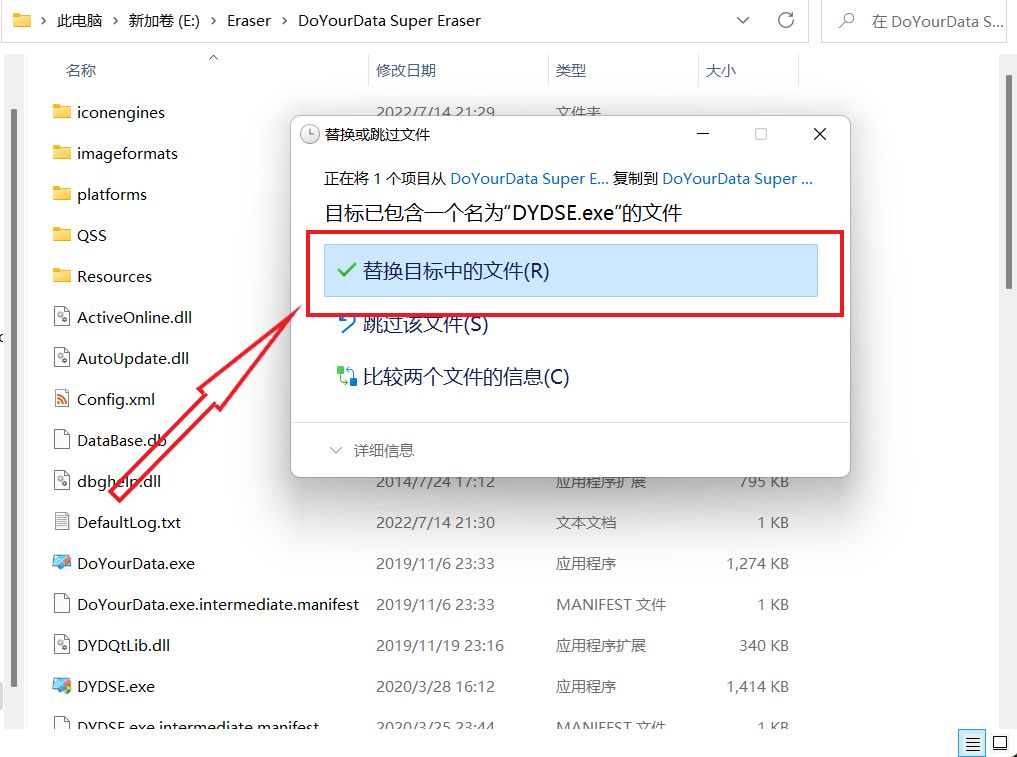Click the 2022/7/14 21:30 date cell
Viewport: 1017px width, 757px height.
(435, 522)
